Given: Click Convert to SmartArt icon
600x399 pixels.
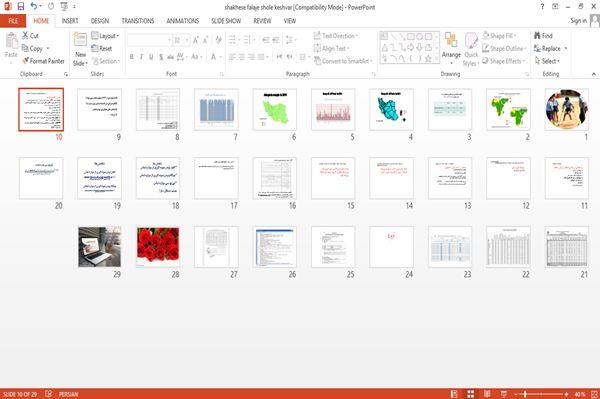Looking at the screenshot, I should 317,61.
